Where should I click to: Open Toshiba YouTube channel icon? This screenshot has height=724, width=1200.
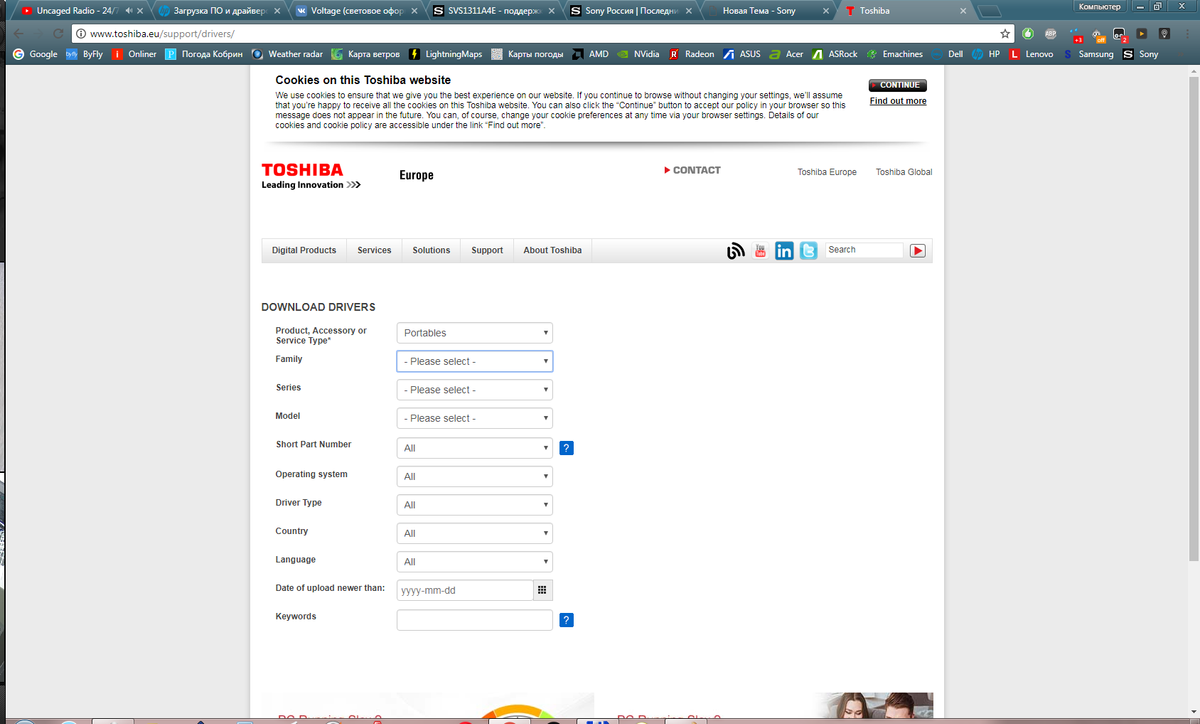(x=760, y=251)
